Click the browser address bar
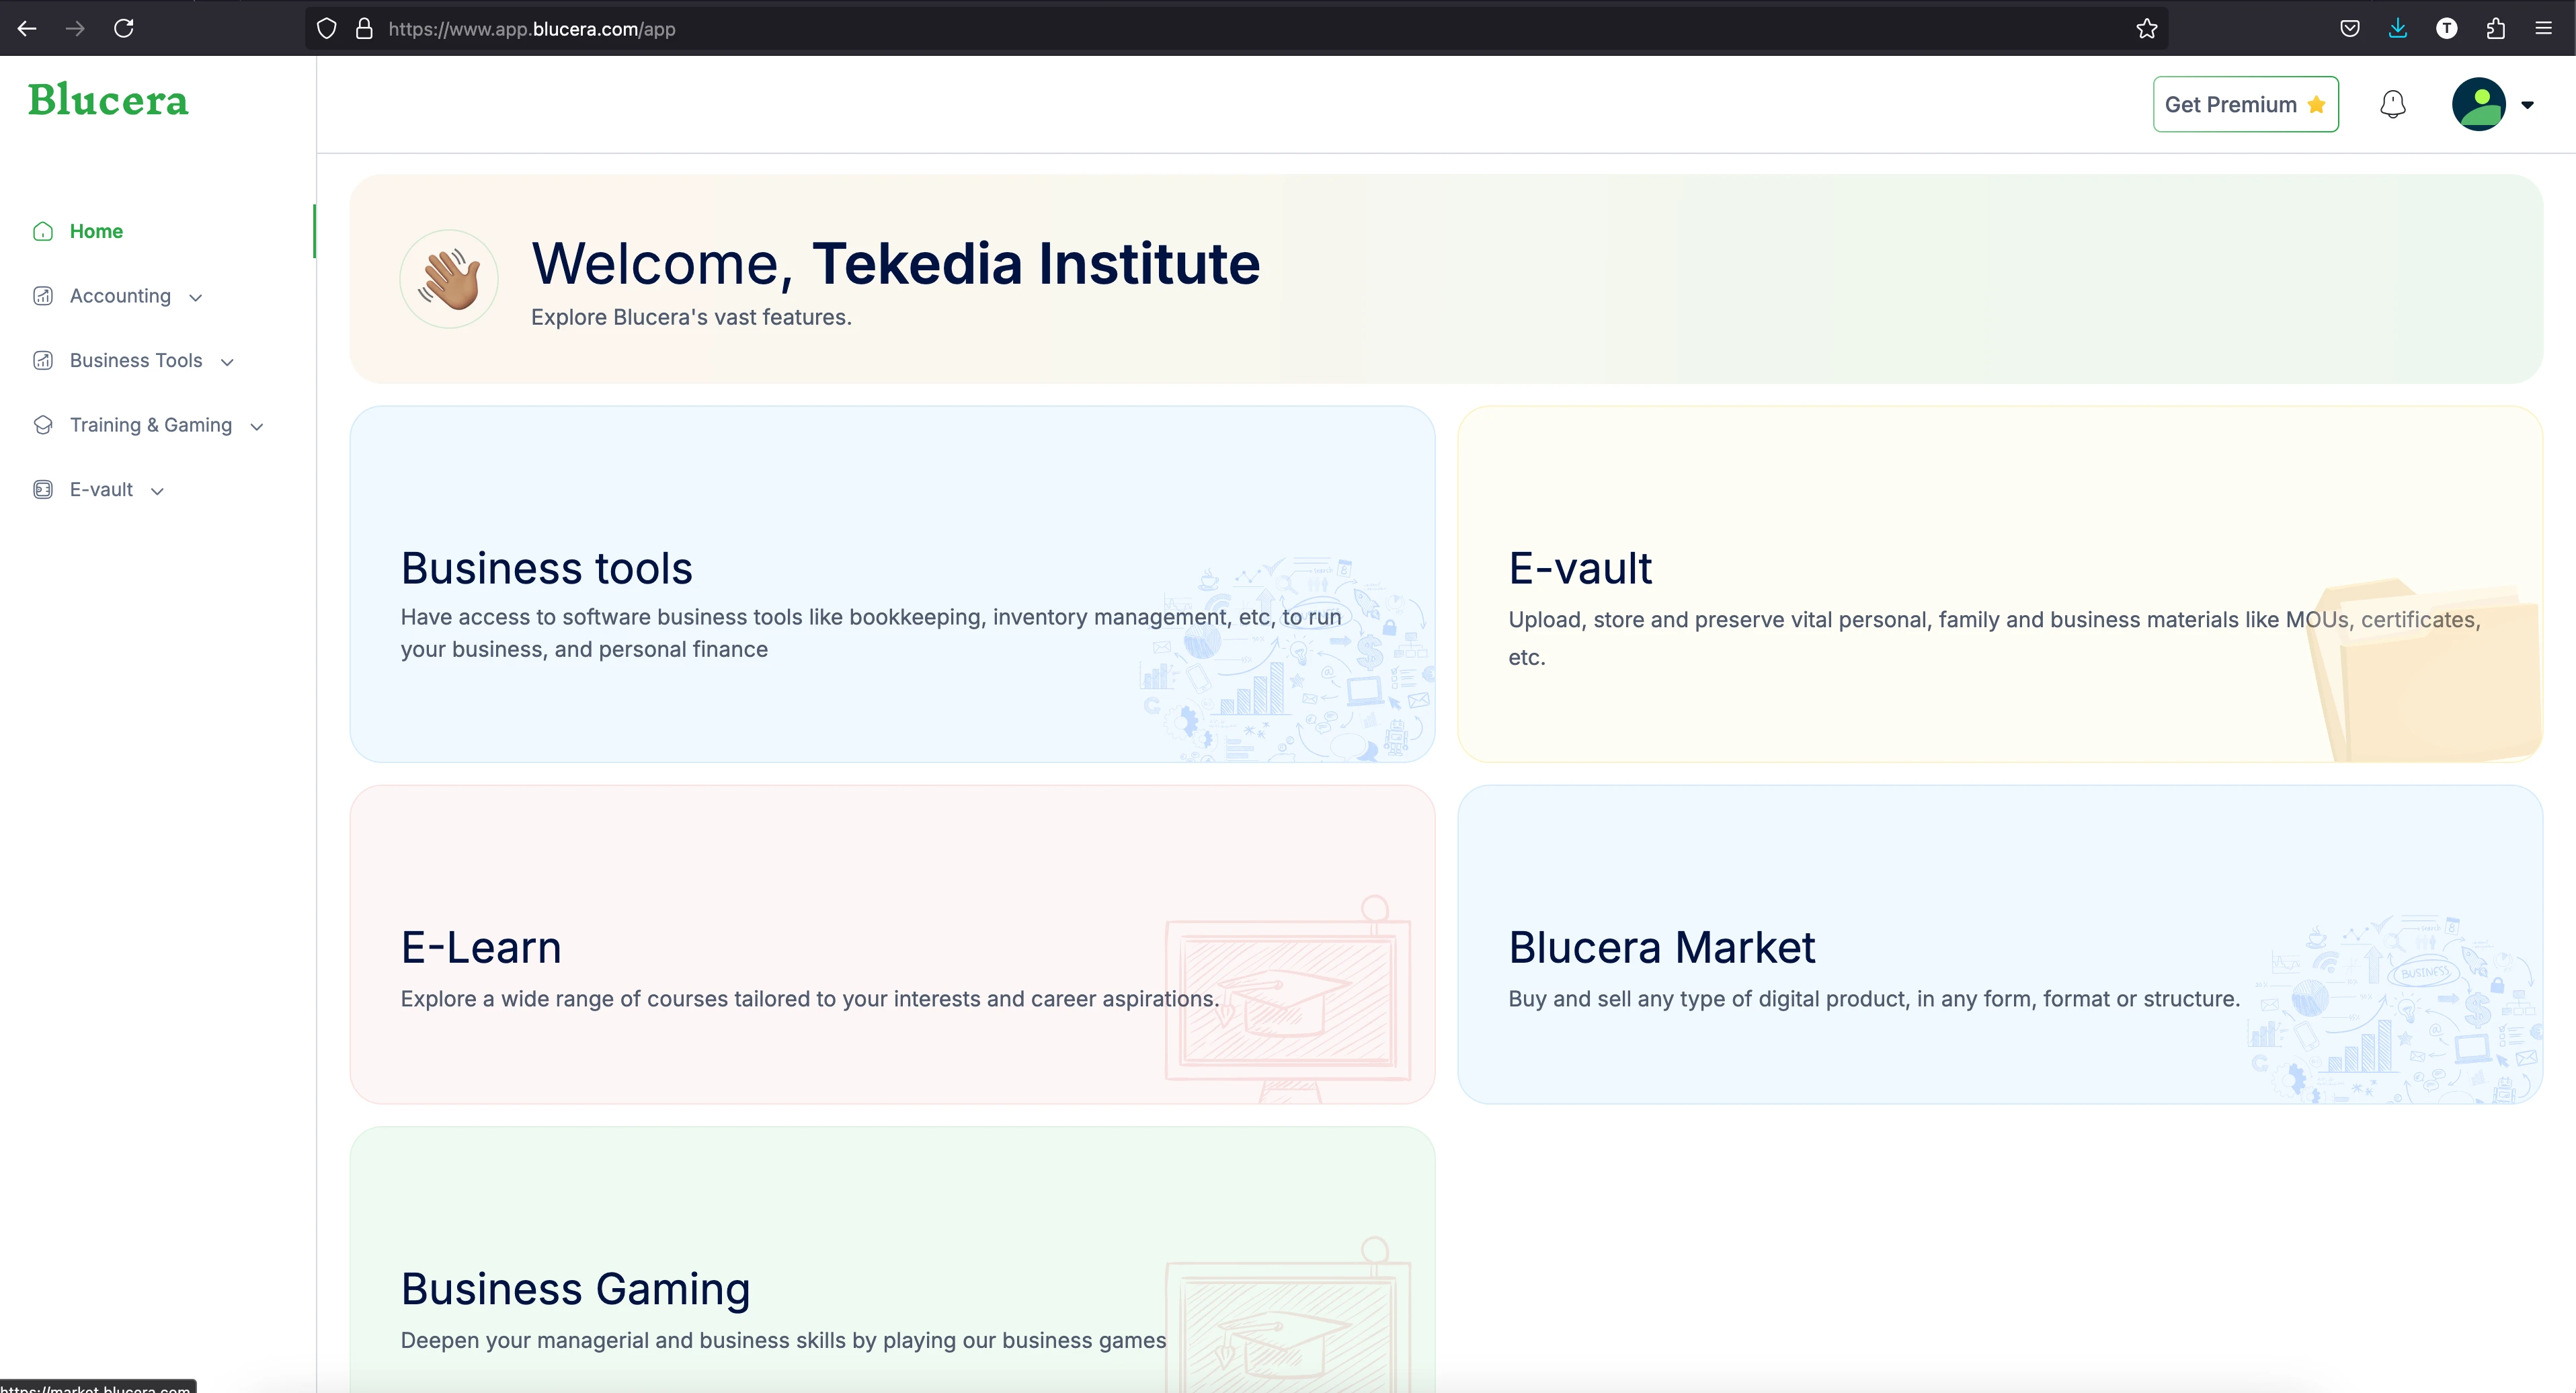 pos(1200,29)
